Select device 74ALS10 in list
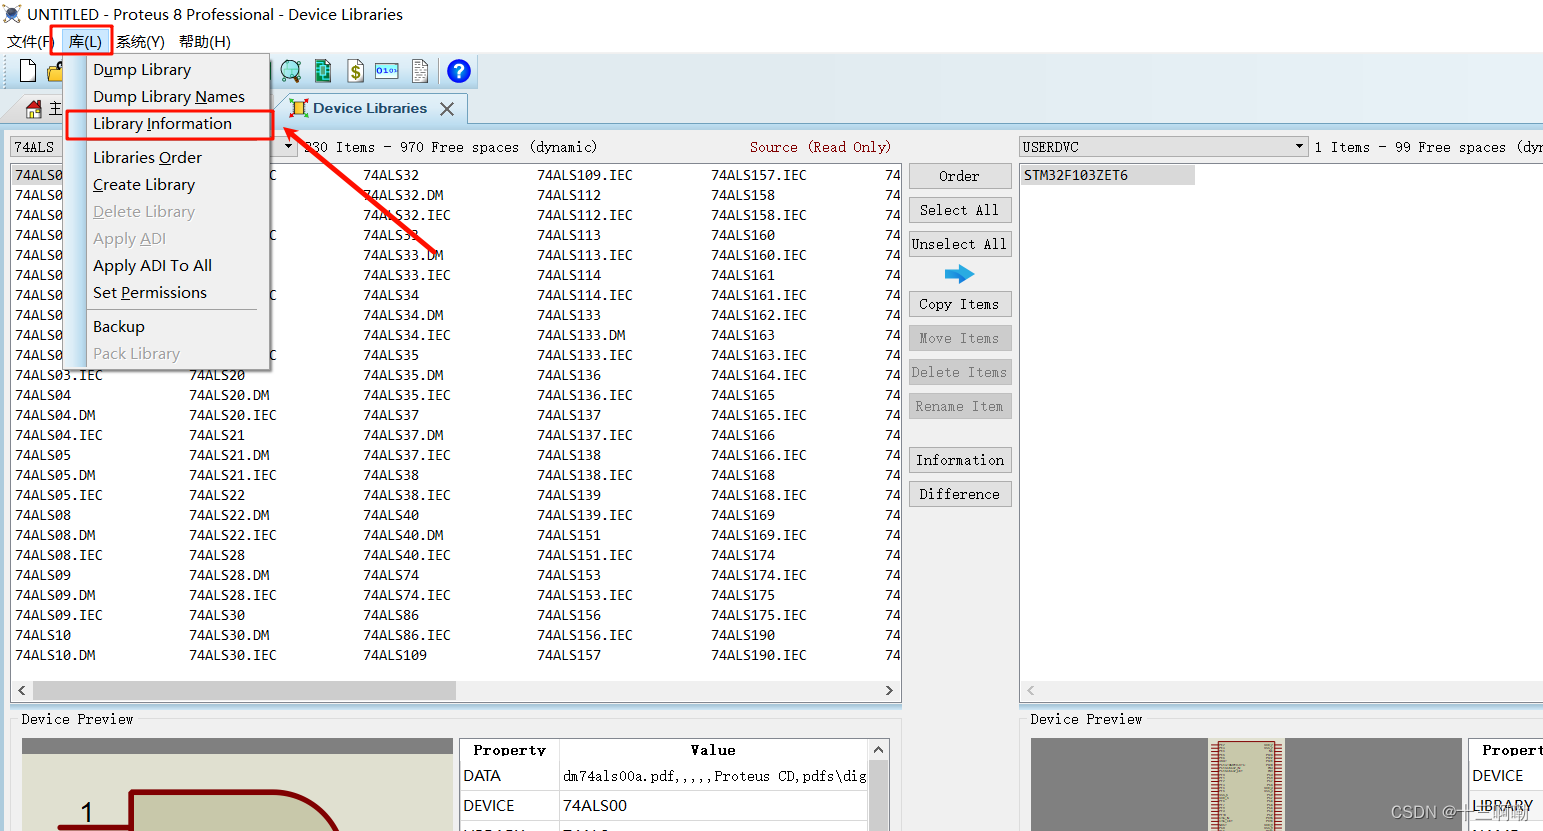The image size is (1543, 831). click(x=43, y=635)
